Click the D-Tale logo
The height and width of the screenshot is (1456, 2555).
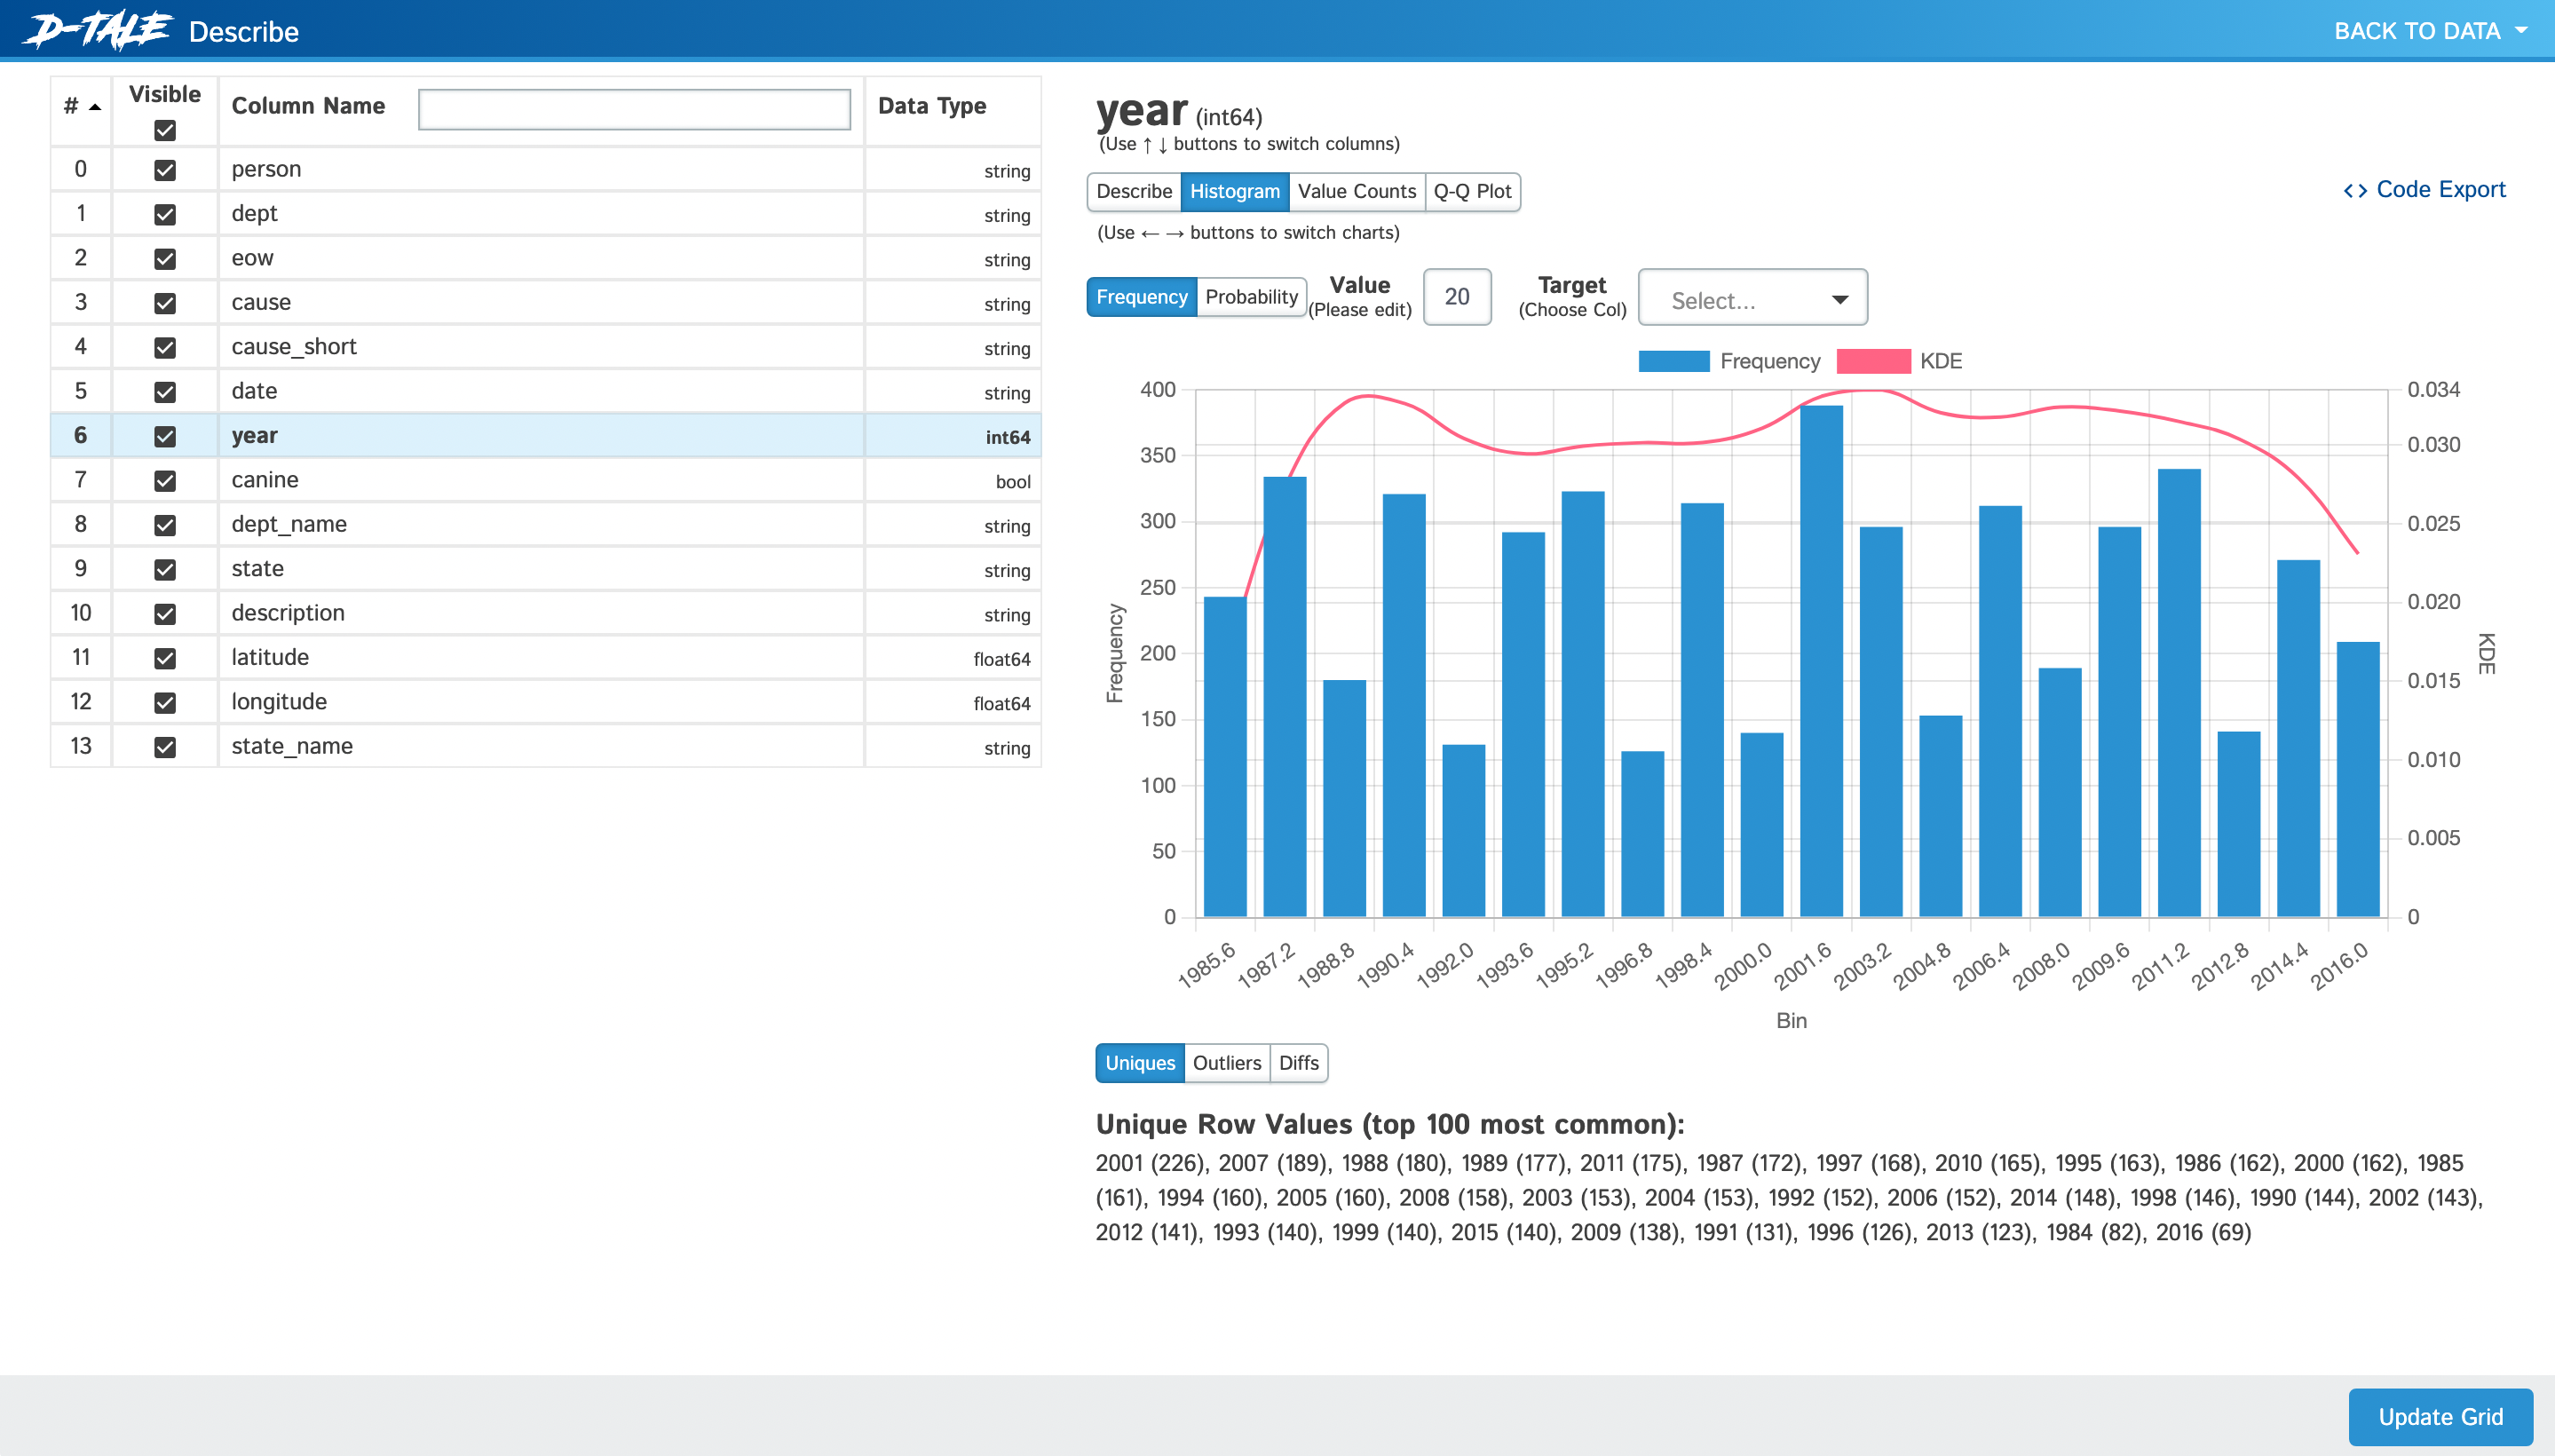tap(97, 30)
